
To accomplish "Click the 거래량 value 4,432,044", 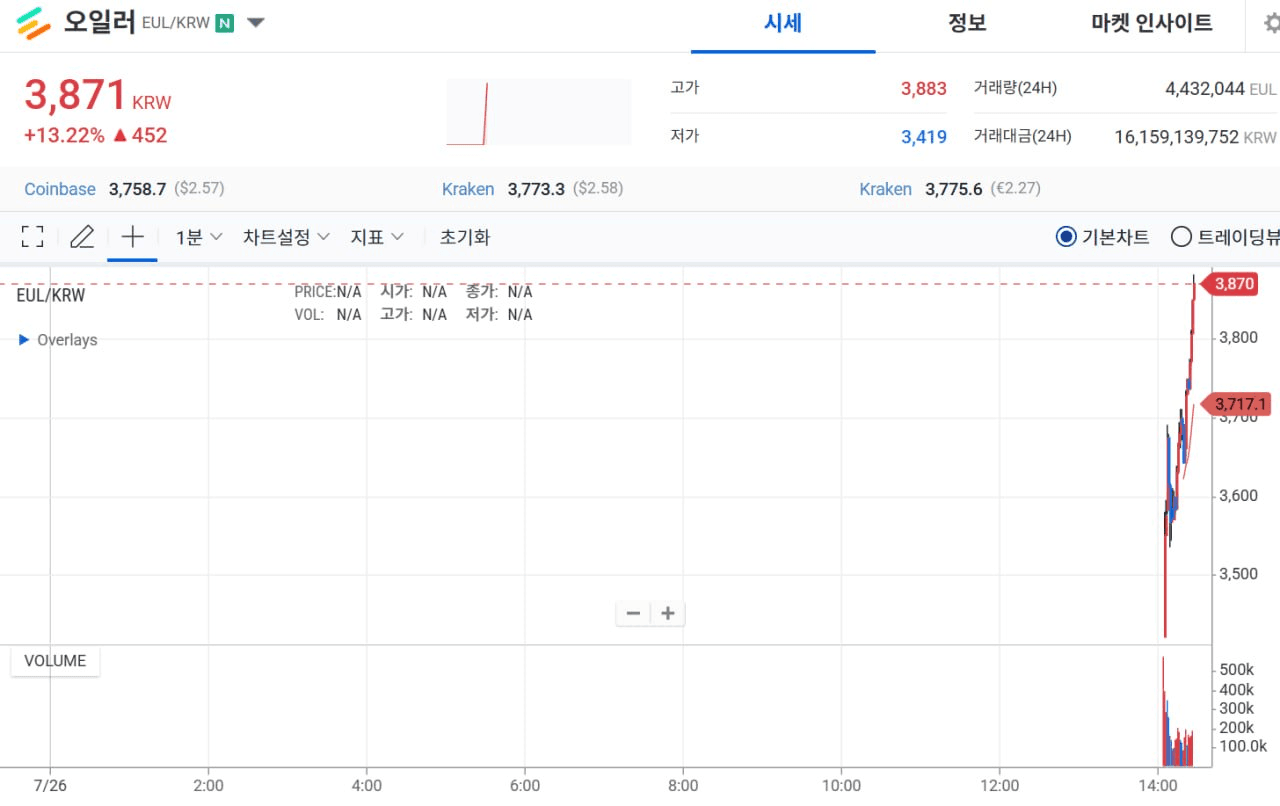I will point(1205,89).
